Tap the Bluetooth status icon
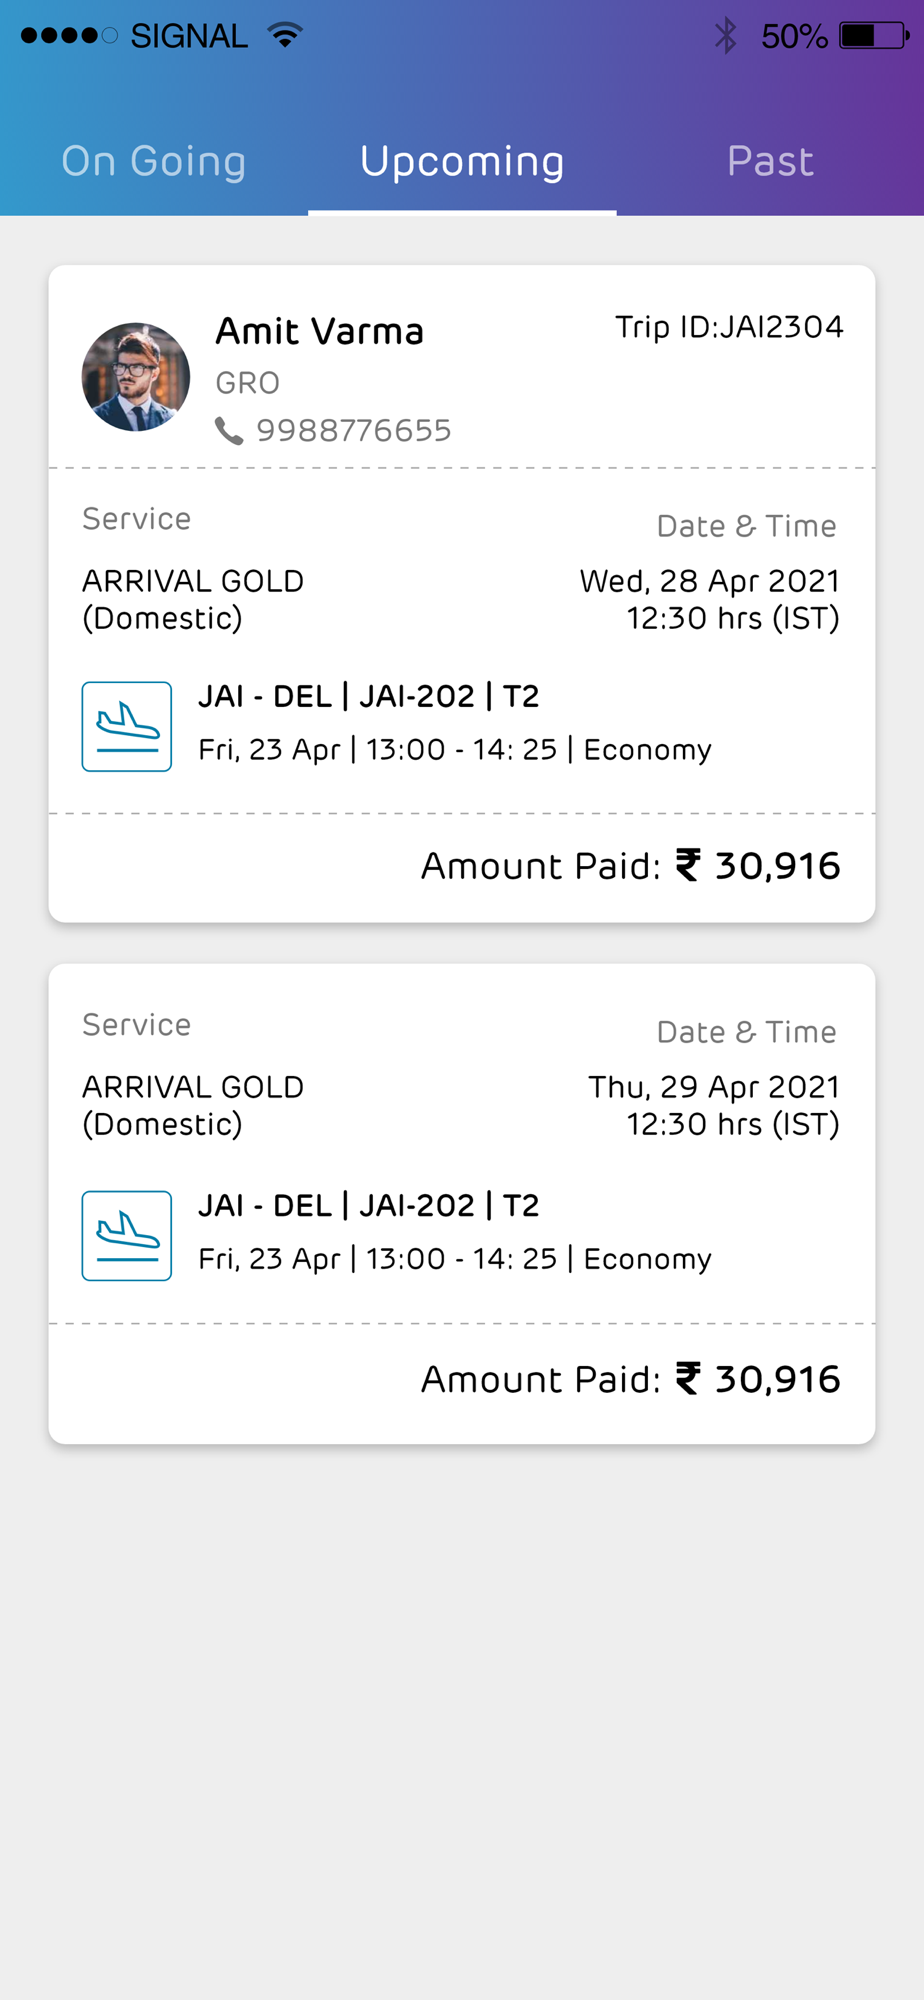Screen dimensions: 924x2000 point(726,36)
